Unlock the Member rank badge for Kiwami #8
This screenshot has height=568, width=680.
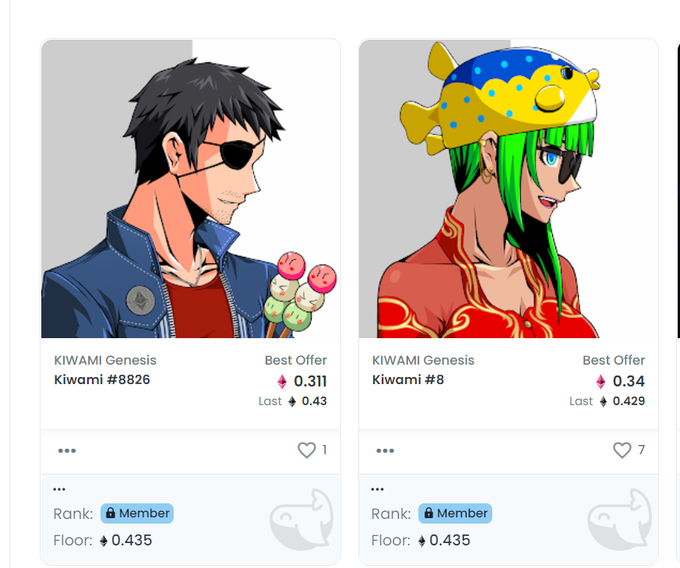pos(455,513)
